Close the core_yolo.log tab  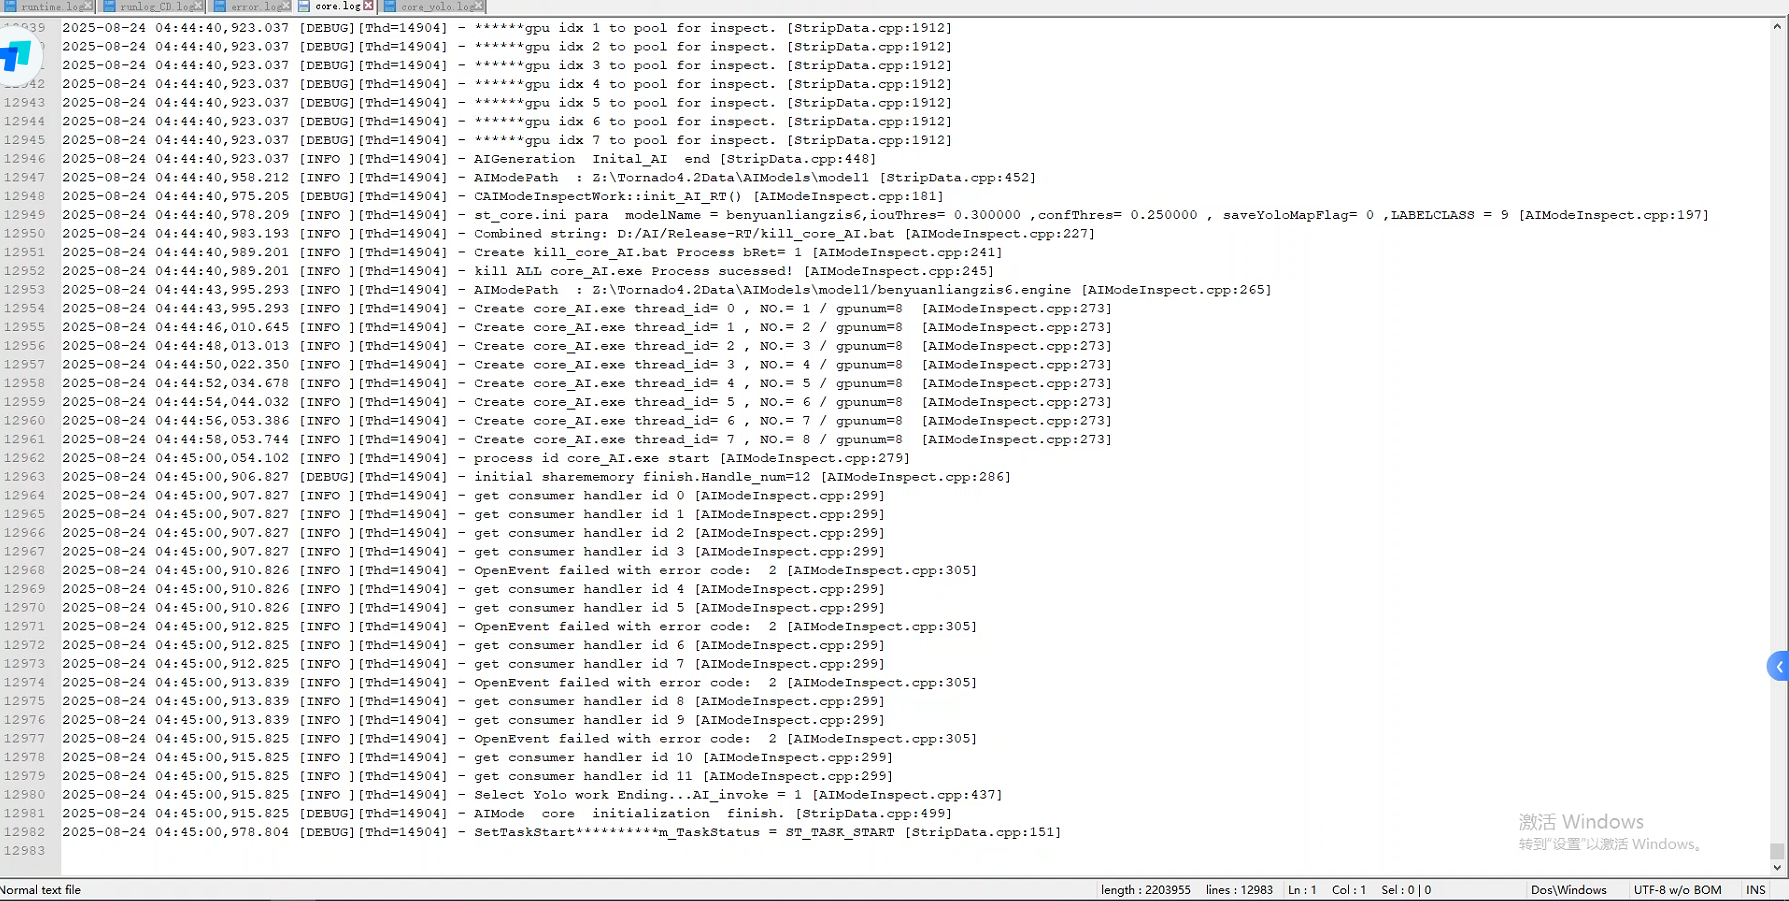tap(479, 7)
